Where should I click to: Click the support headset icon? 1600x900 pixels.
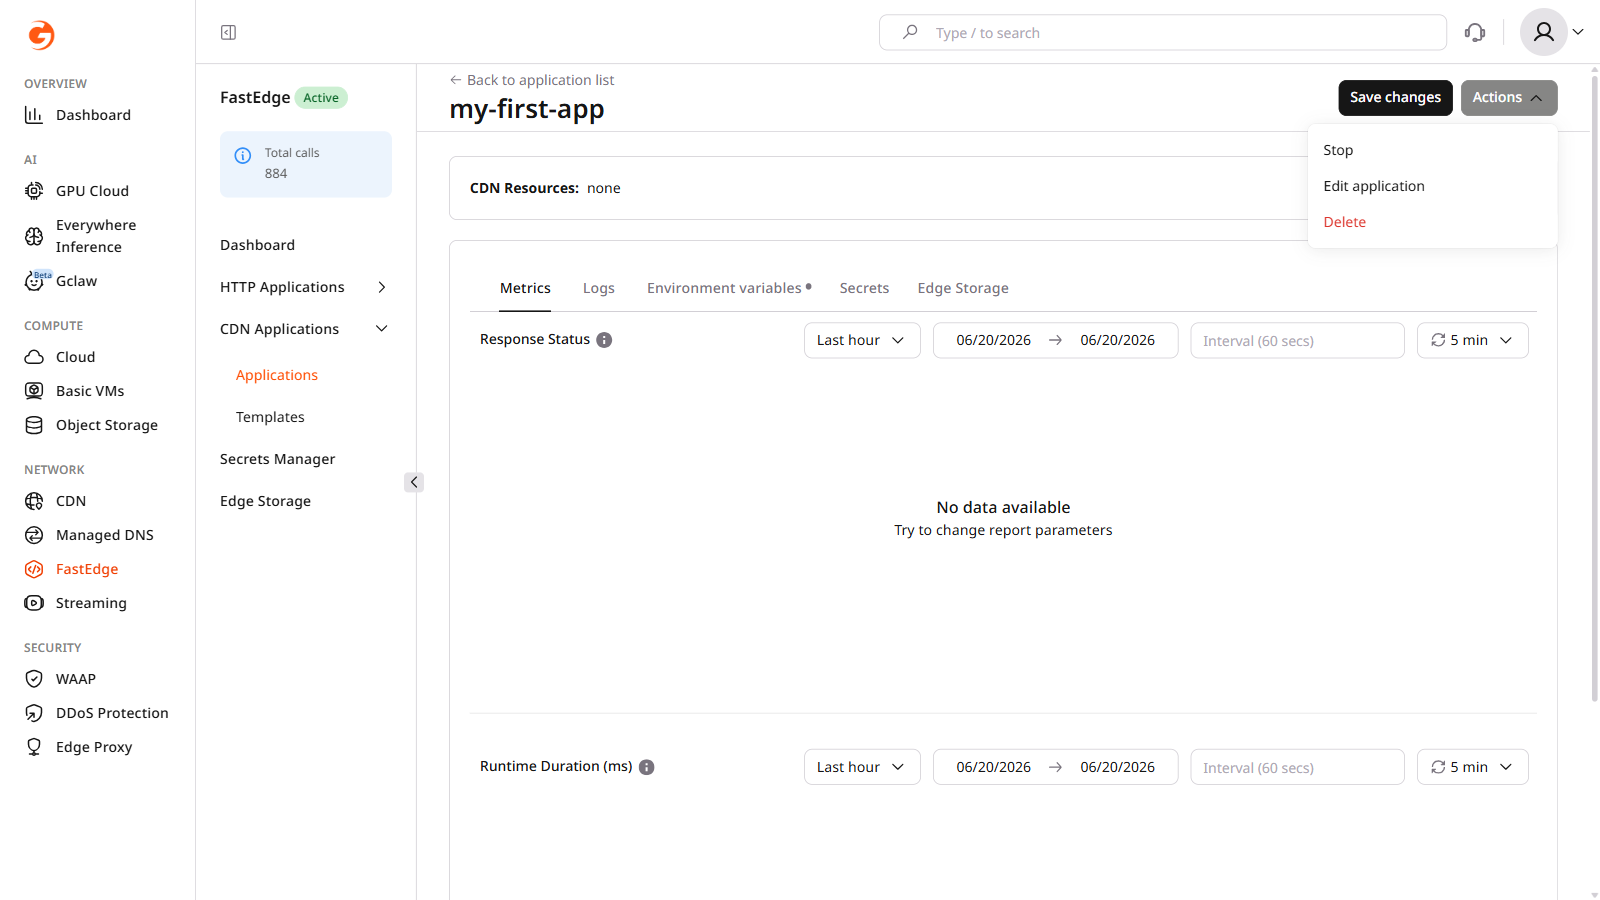[x=1475, y=33]
